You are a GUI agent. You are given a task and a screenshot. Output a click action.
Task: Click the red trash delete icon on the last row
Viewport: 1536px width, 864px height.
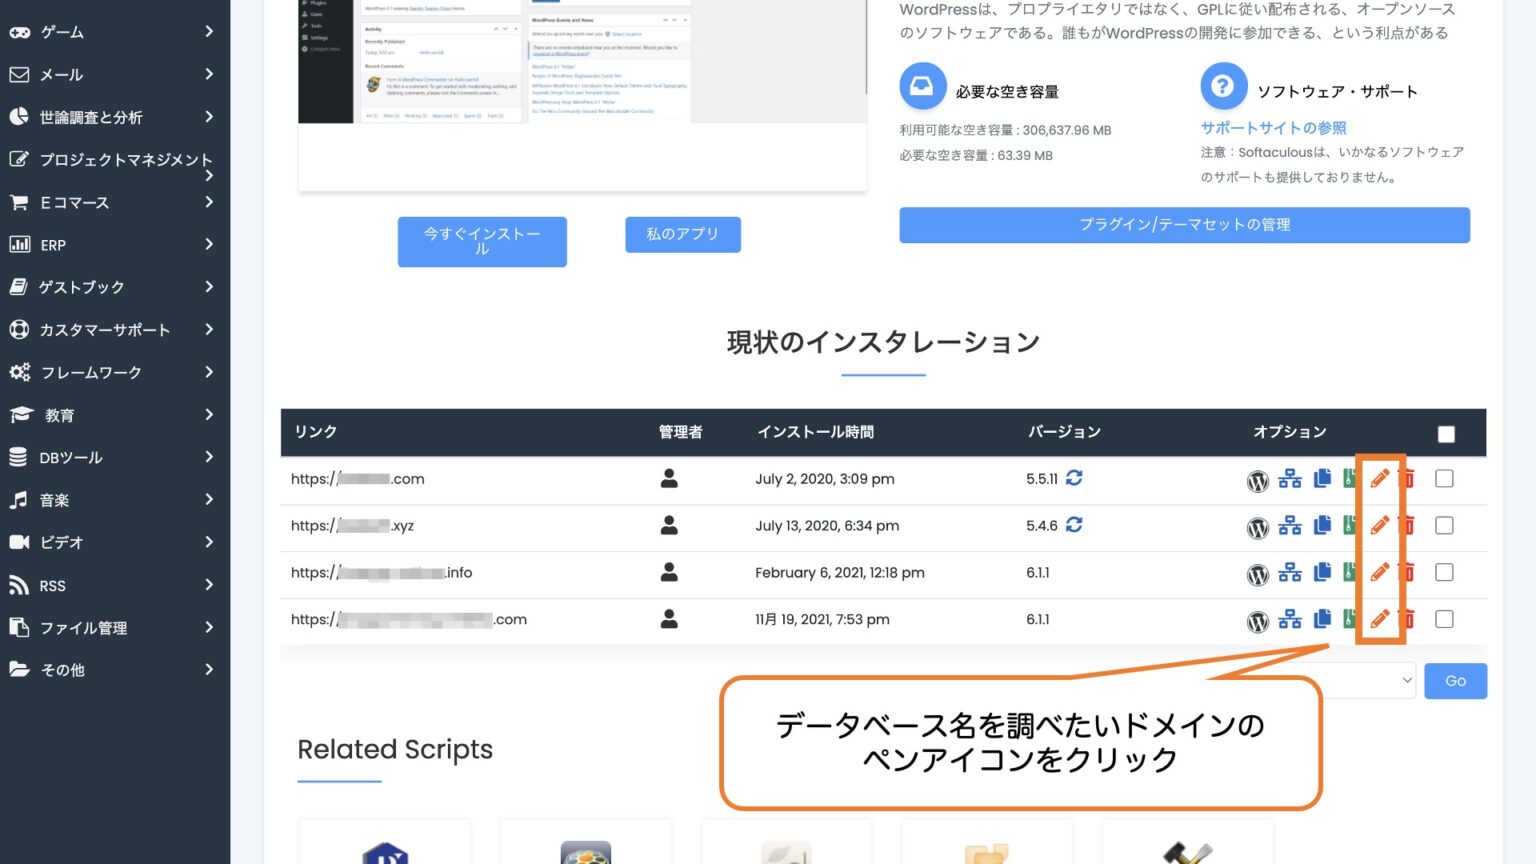point(1408,619)
